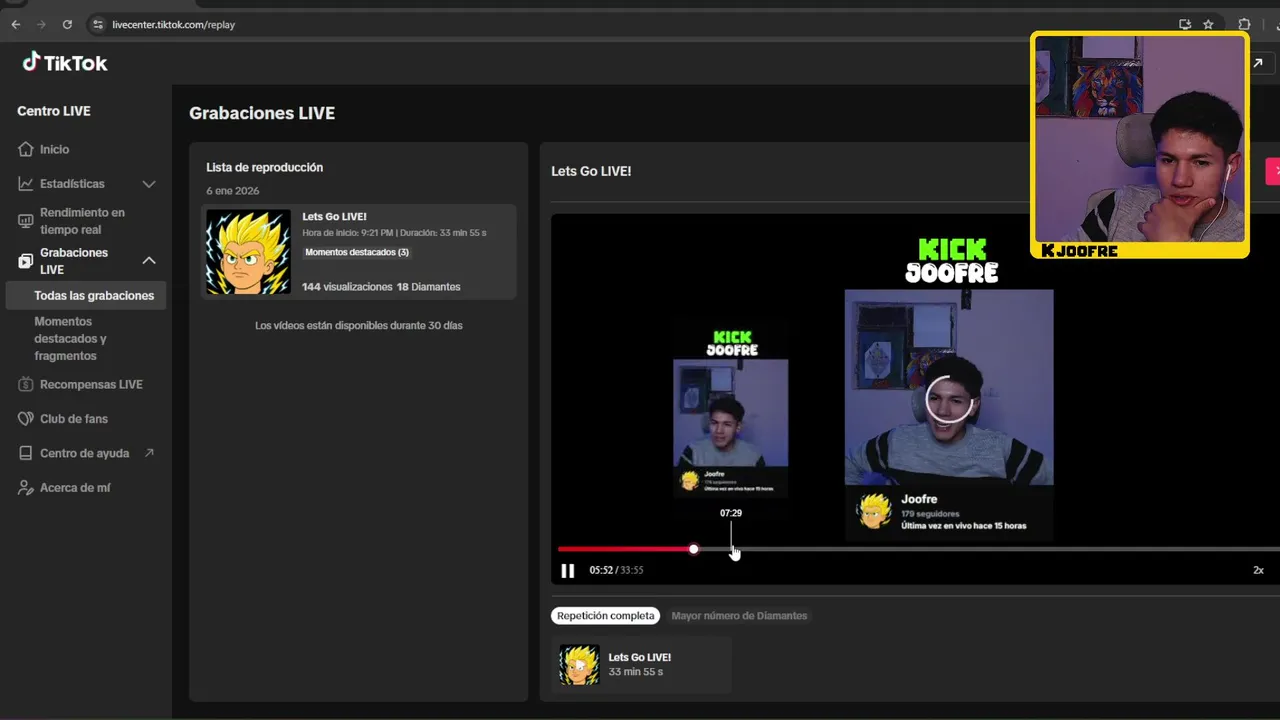Seek video at 07:29 marker on timeline
The image size is (1280, 720).
(x=731, y=549)
